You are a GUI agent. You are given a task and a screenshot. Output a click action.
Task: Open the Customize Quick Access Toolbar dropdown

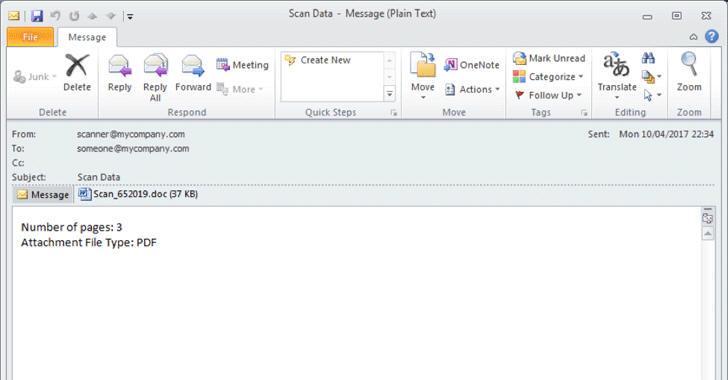tap(130, 17)
